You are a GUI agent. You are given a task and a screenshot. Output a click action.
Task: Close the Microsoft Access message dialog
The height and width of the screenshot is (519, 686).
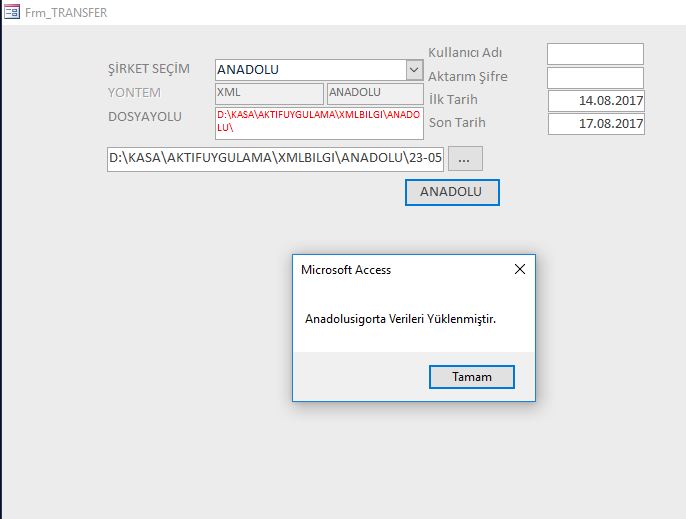pyautogui.click(x=519, y=270)
